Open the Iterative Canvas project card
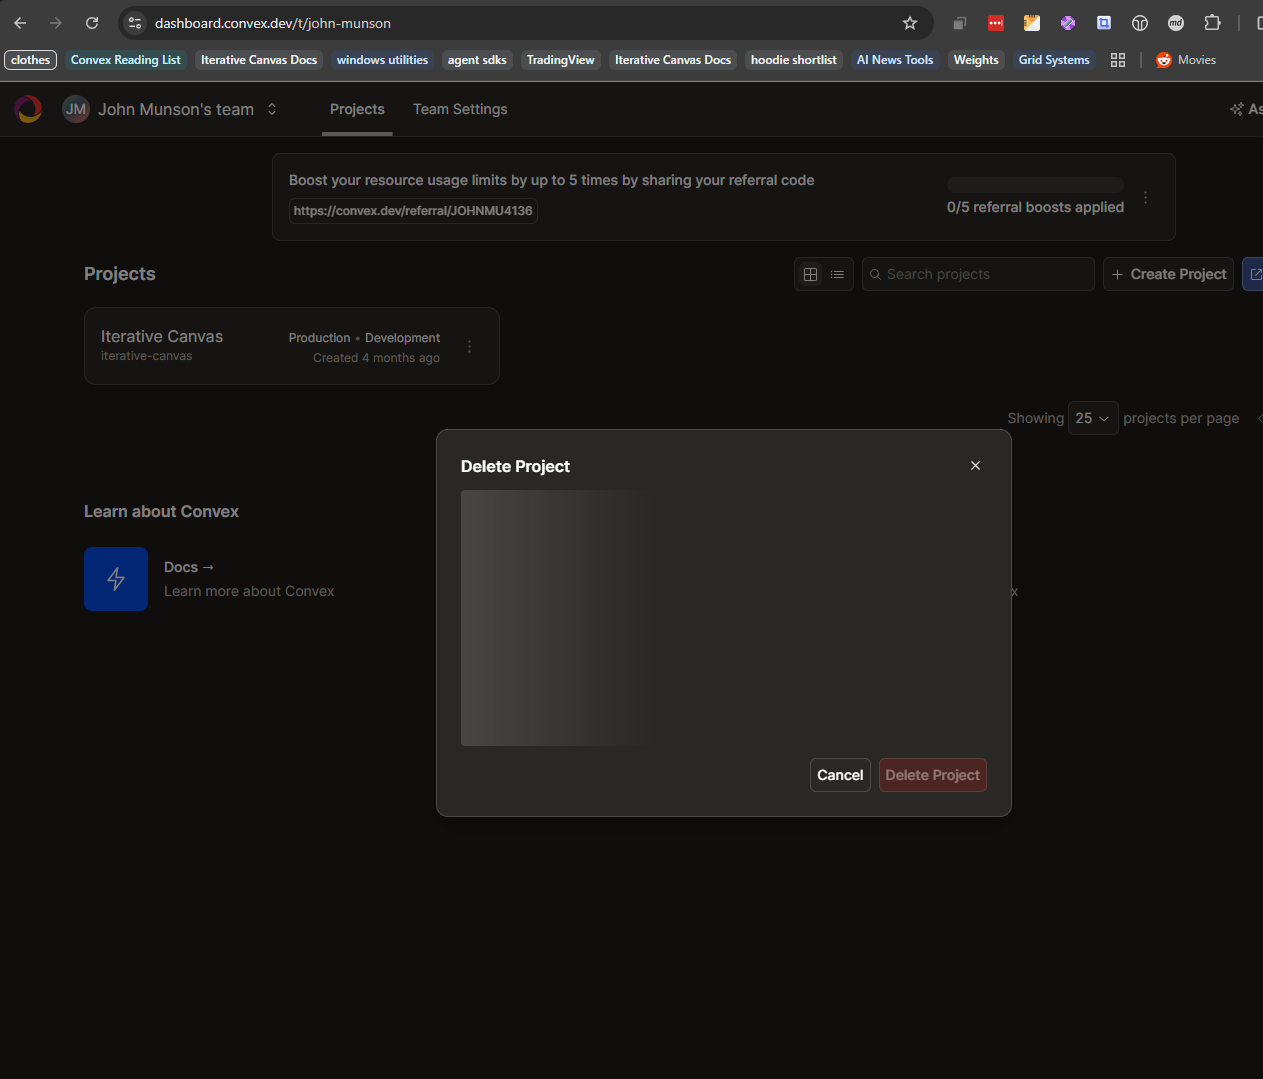This screenshot has height=1079, width=1263. coord(292,346)
